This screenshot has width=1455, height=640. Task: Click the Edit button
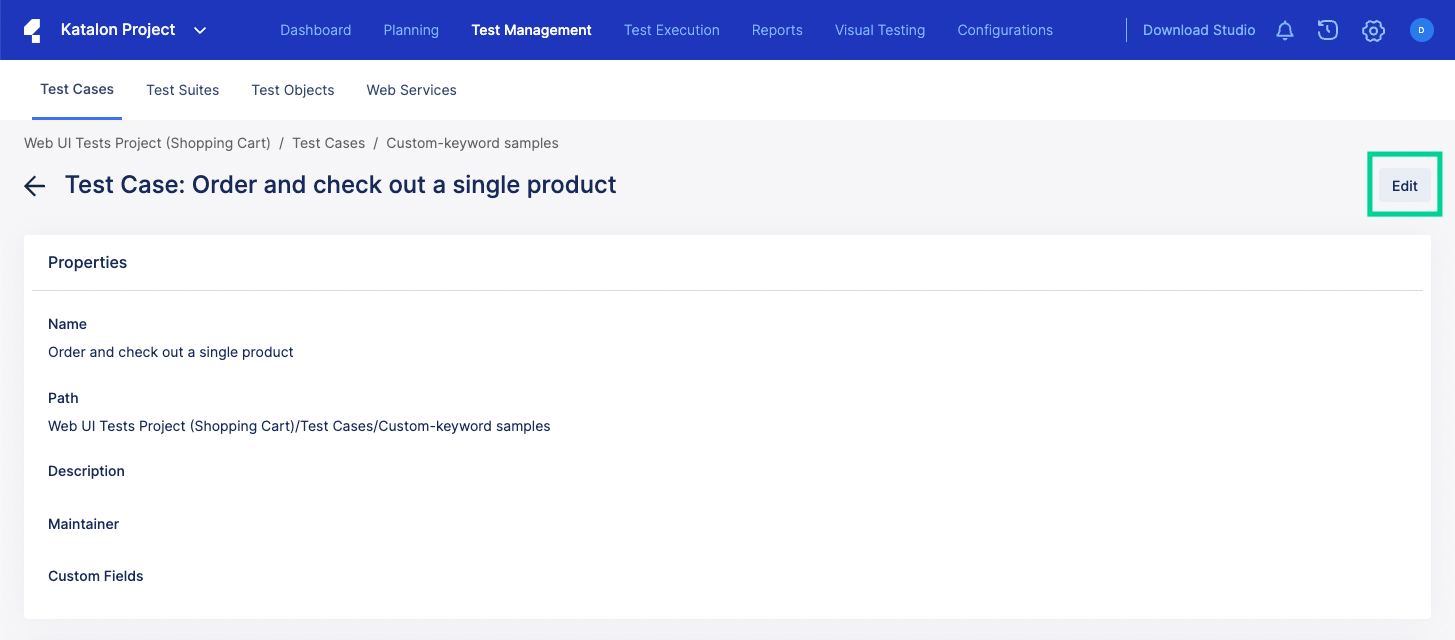(1404, 186)
